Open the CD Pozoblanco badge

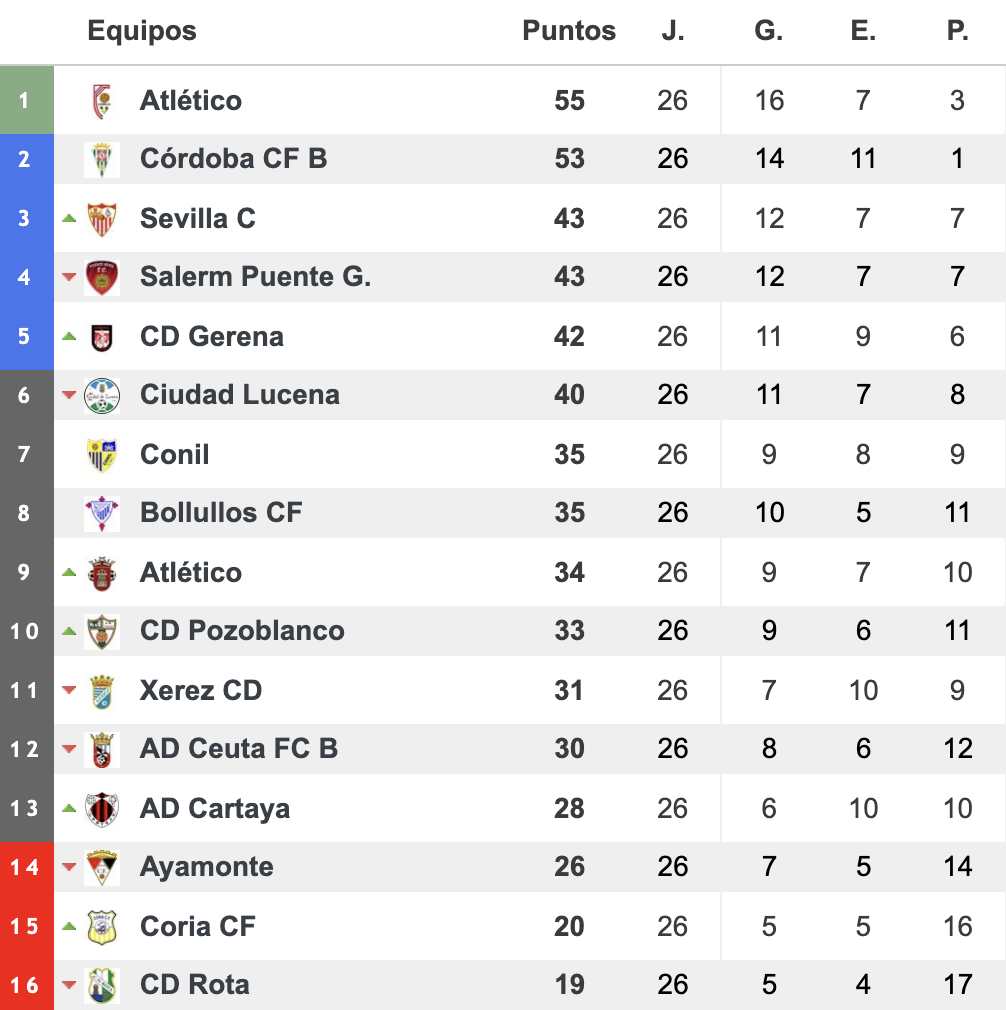coord(102,631)
